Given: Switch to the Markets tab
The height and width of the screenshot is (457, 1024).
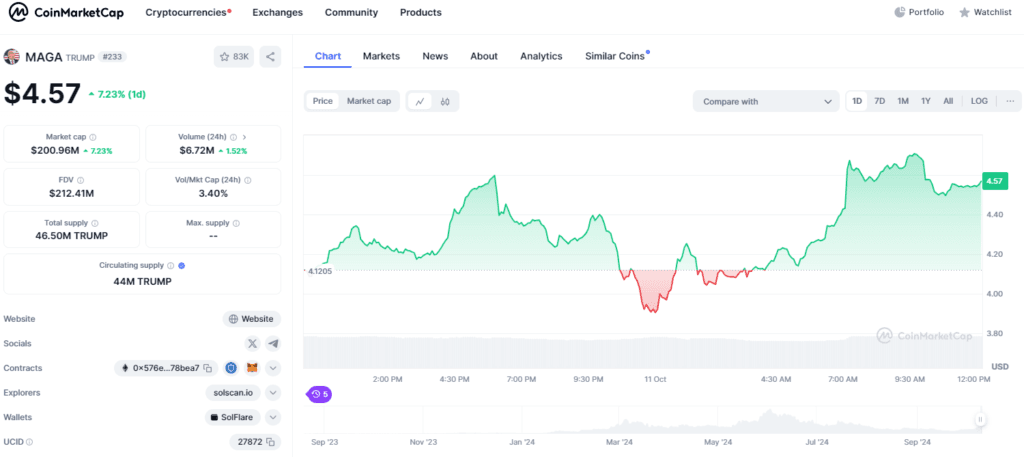Looking at the screenshot, I should [x=381, y=56].
